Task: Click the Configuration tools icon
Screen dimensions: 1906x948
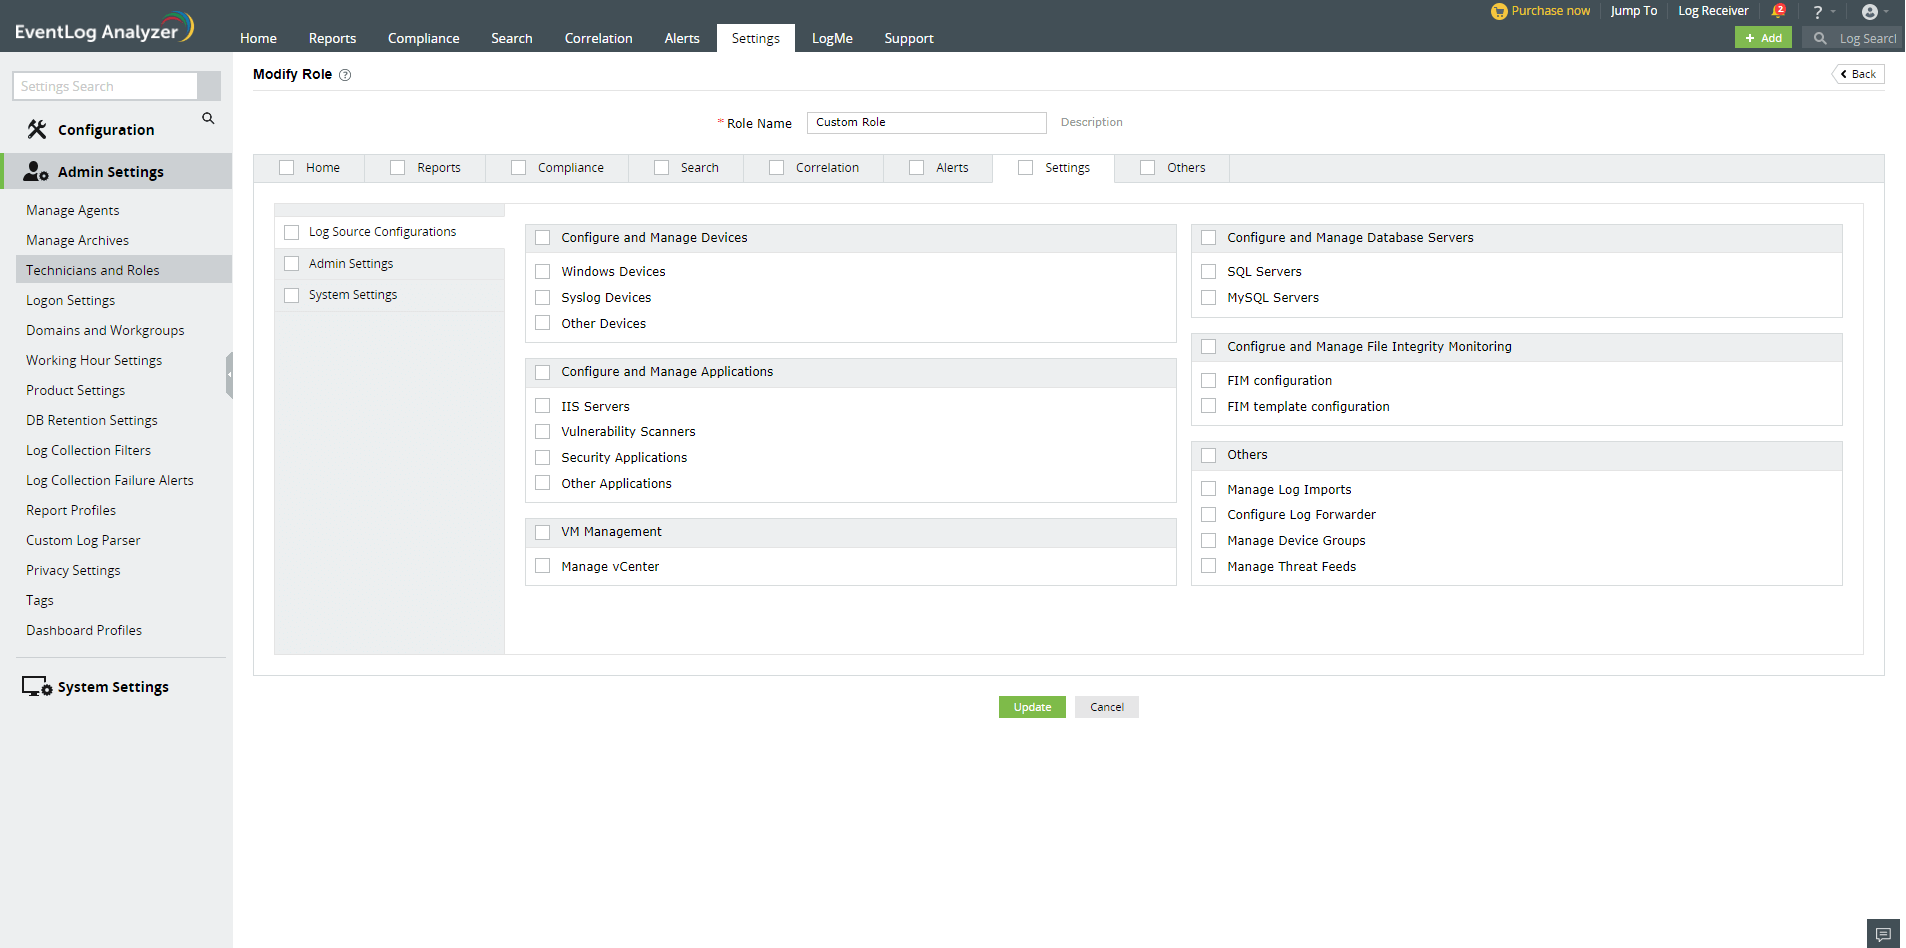Action: (x=37, y=129)
